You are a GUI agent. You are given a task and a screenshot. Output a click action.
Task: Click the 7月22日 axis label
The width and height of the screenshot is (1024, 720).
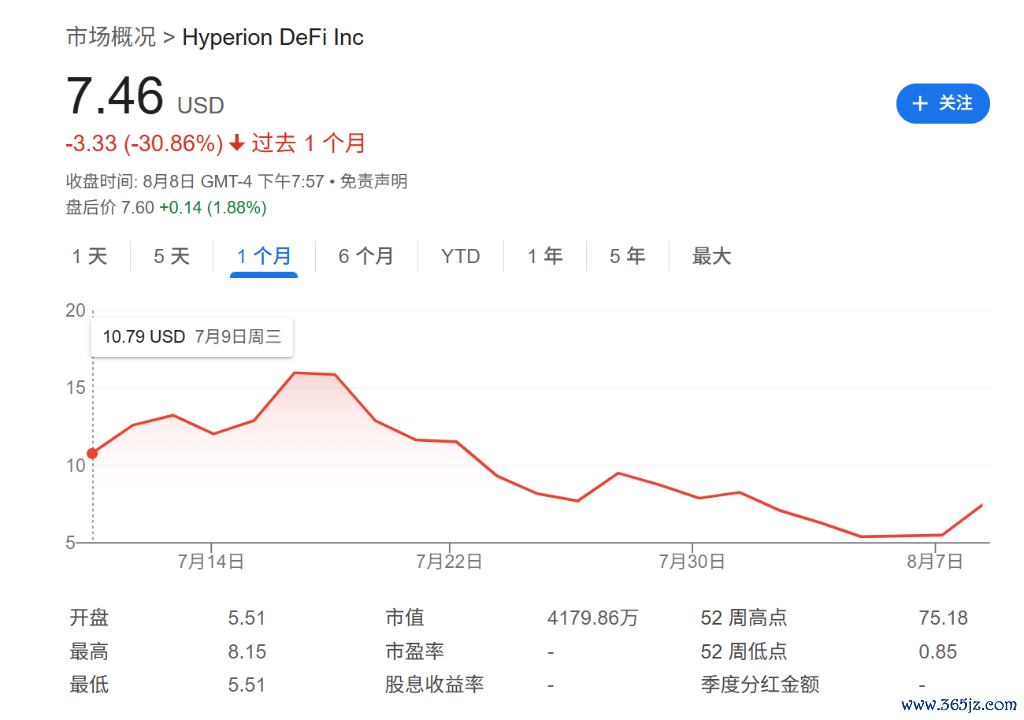click(449, 561)
